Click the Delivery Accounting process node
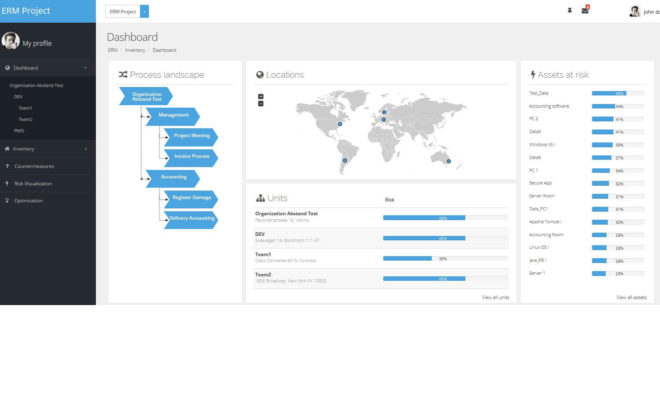The height and width of the screenshot is (420, 660). (x=191, y=220)
